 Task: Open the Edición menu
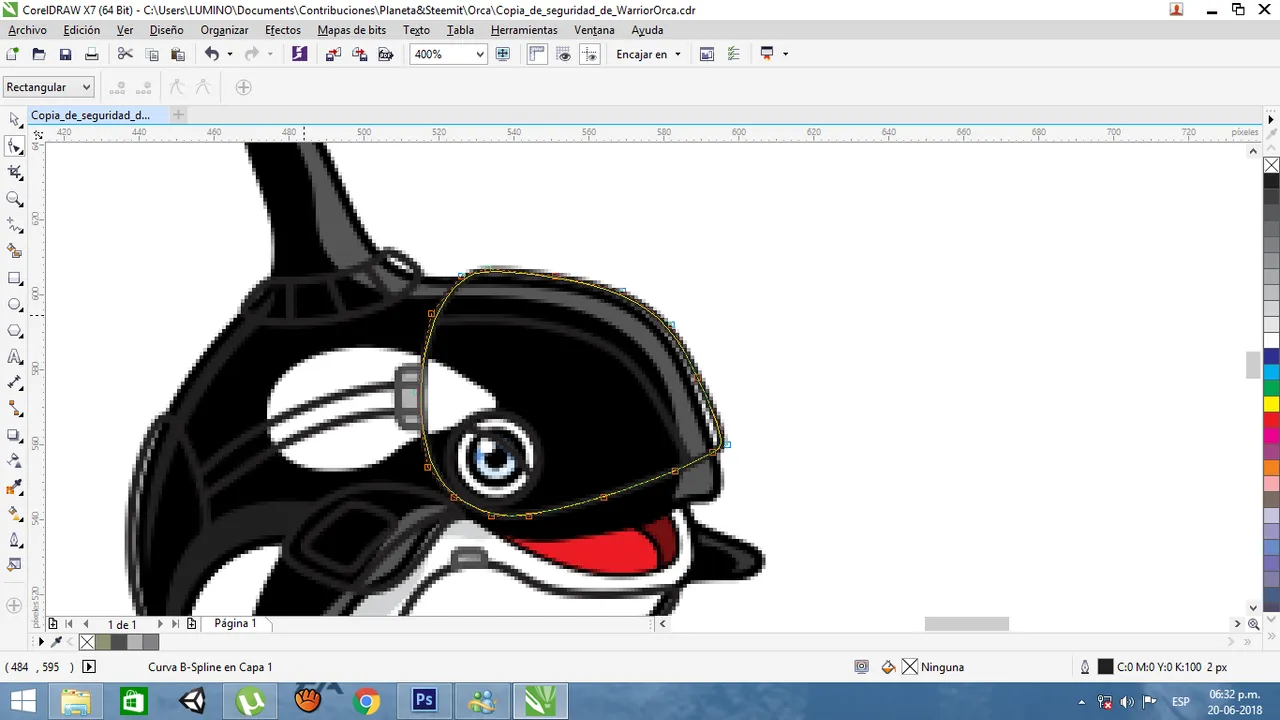(82, 30)
